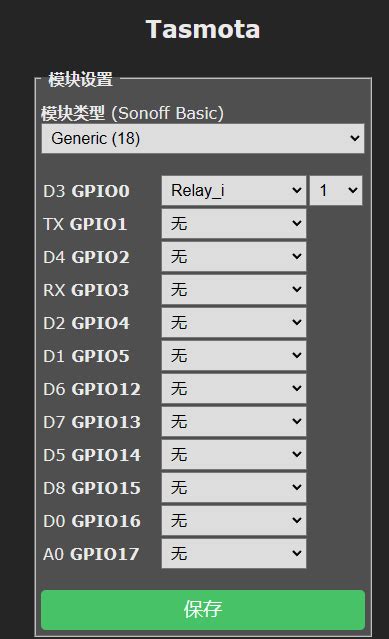
Task: Click the 模块类型 (Sonoff Basic) label
Action: click(x=132, y=113)
